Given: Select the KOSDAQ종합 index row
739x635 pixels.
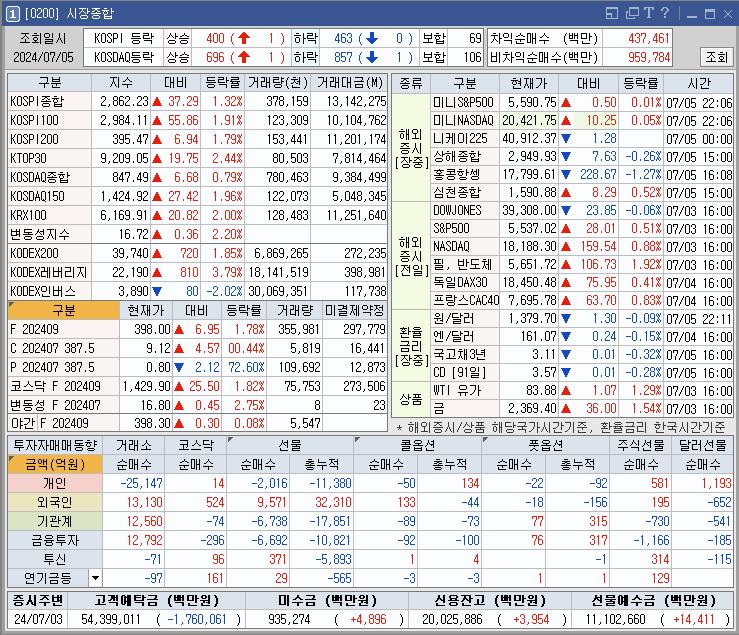Looking at the screenshot, I should [197, 177].
